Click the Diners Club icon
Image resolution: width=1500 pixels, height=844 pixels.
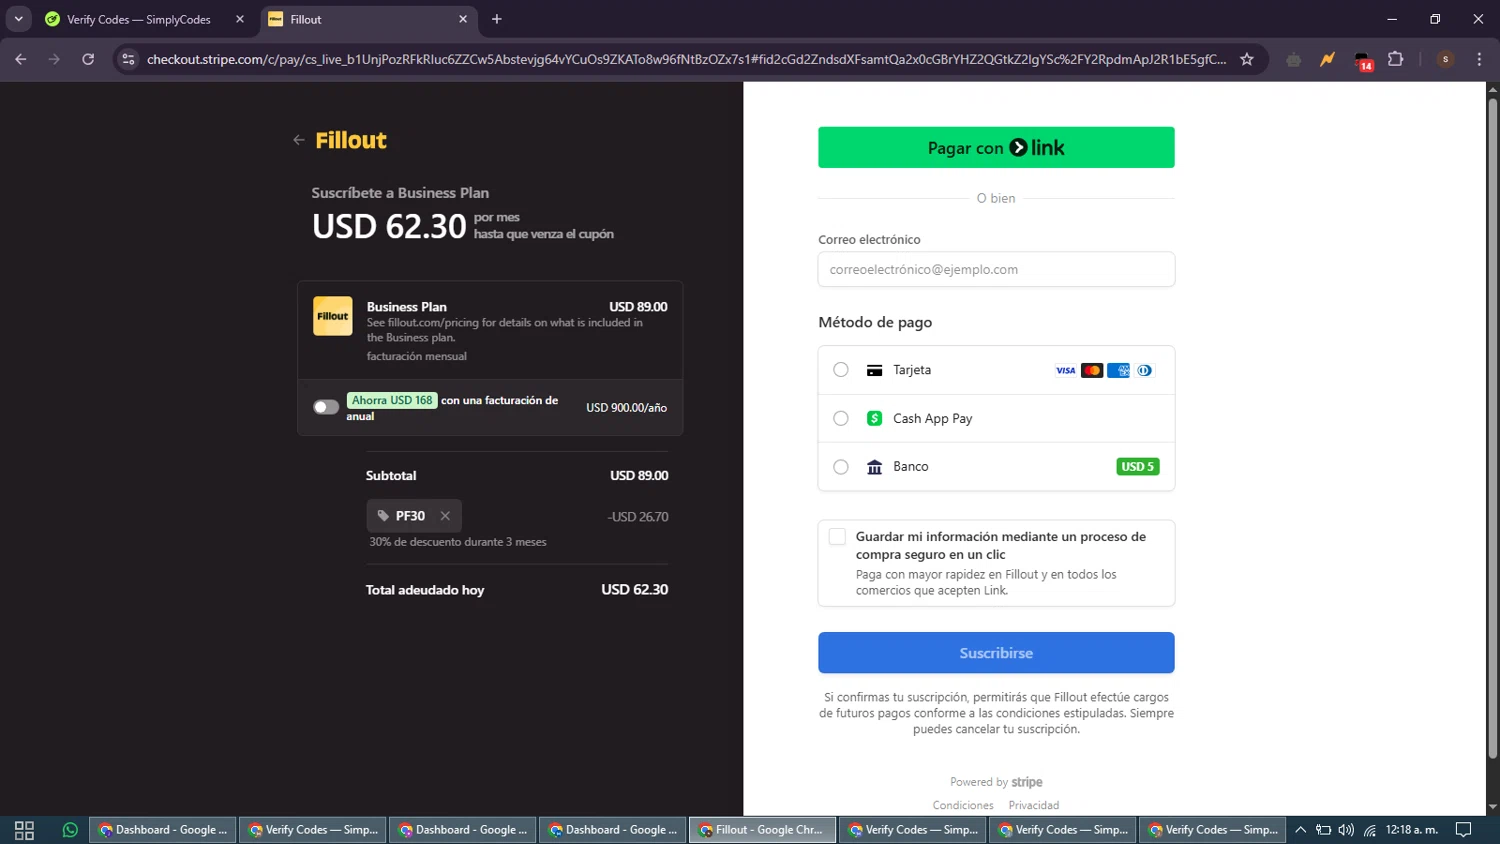(x=1145, y=371)
